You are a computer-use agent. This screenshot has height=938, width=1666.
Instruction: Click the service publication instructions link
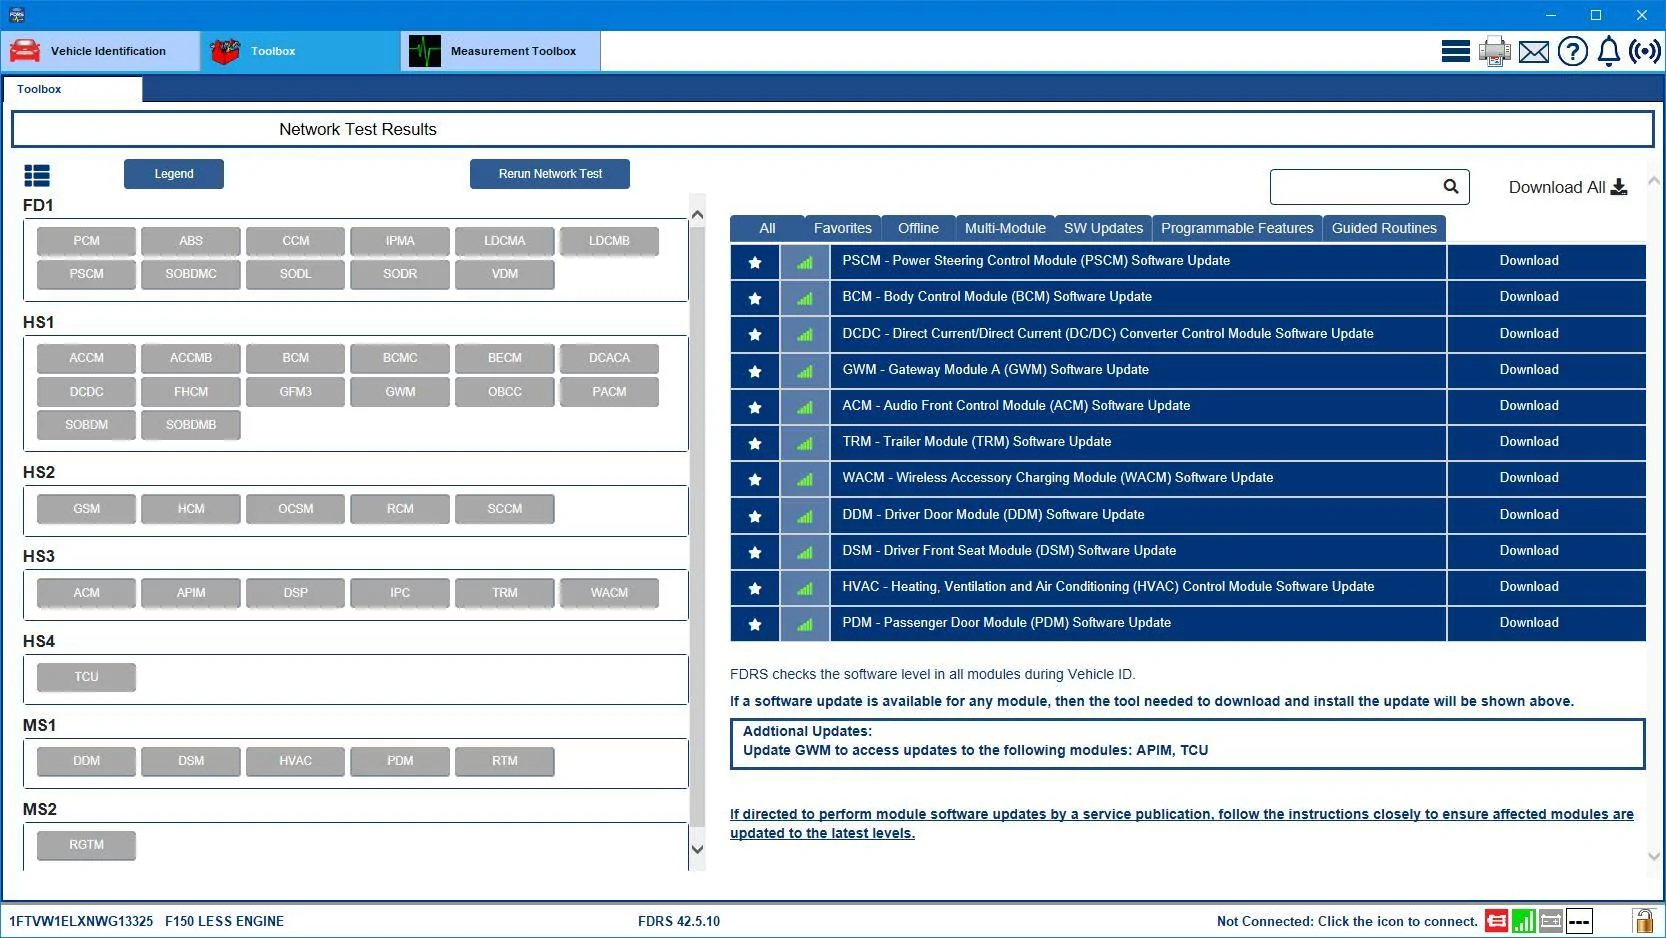tap(1181, 824)
